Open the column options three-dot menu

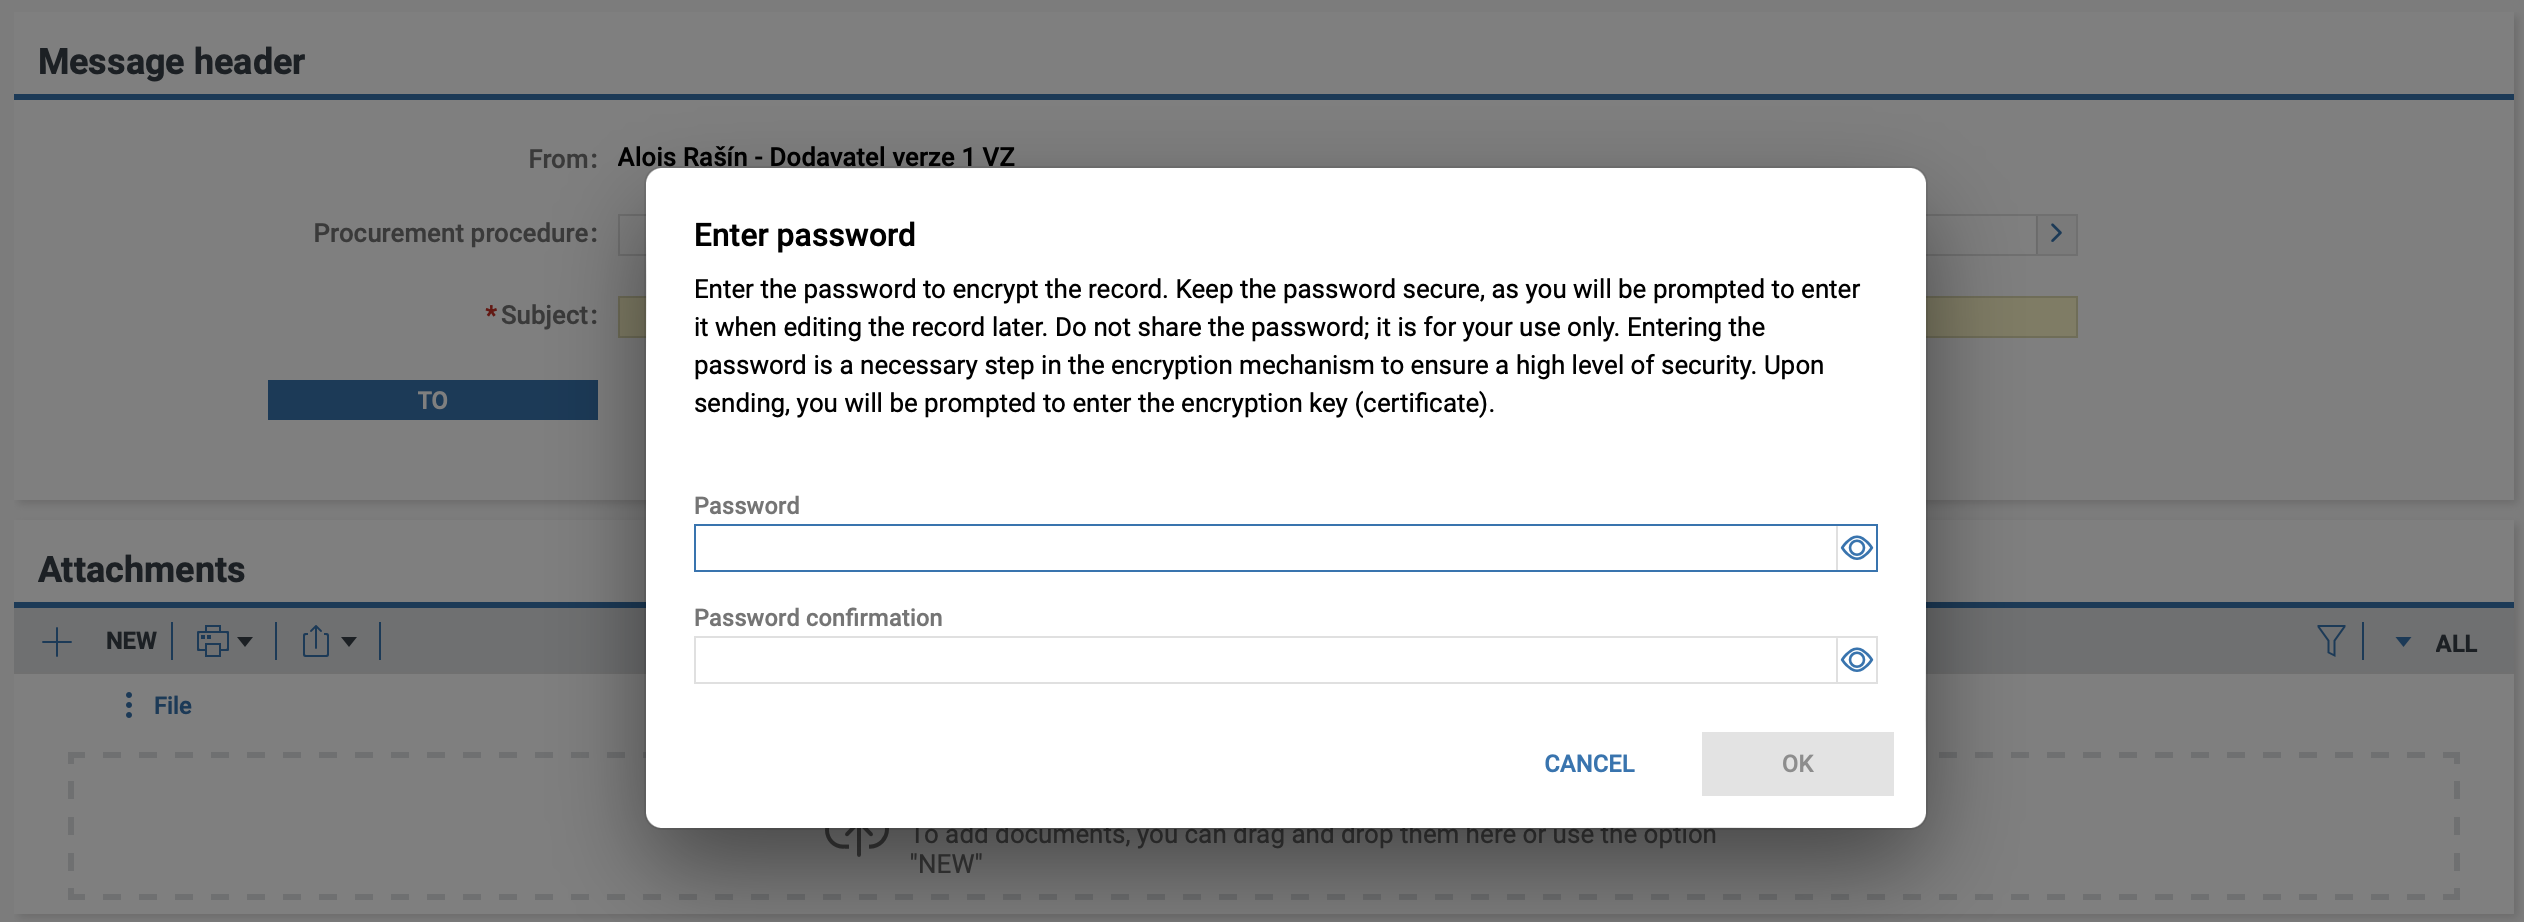tap(128, 705)
